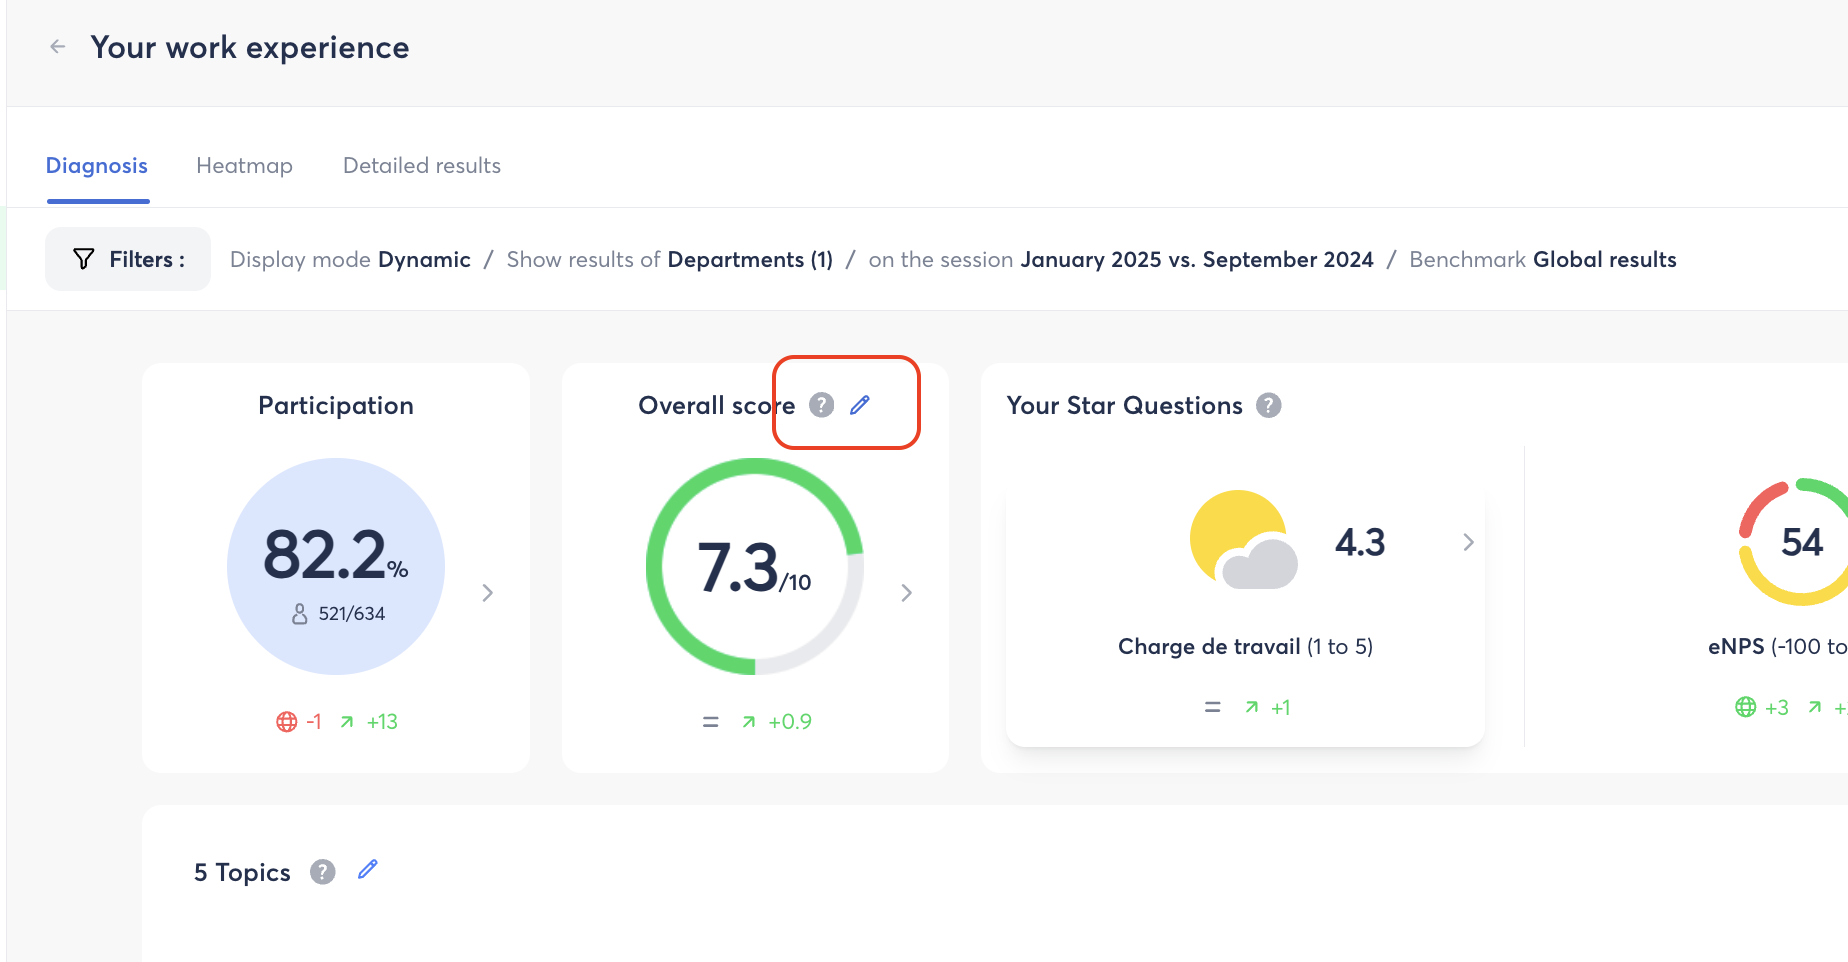Change Display mode Dynamic filter
Screen dimensions: 1848x962
[350, 260]
